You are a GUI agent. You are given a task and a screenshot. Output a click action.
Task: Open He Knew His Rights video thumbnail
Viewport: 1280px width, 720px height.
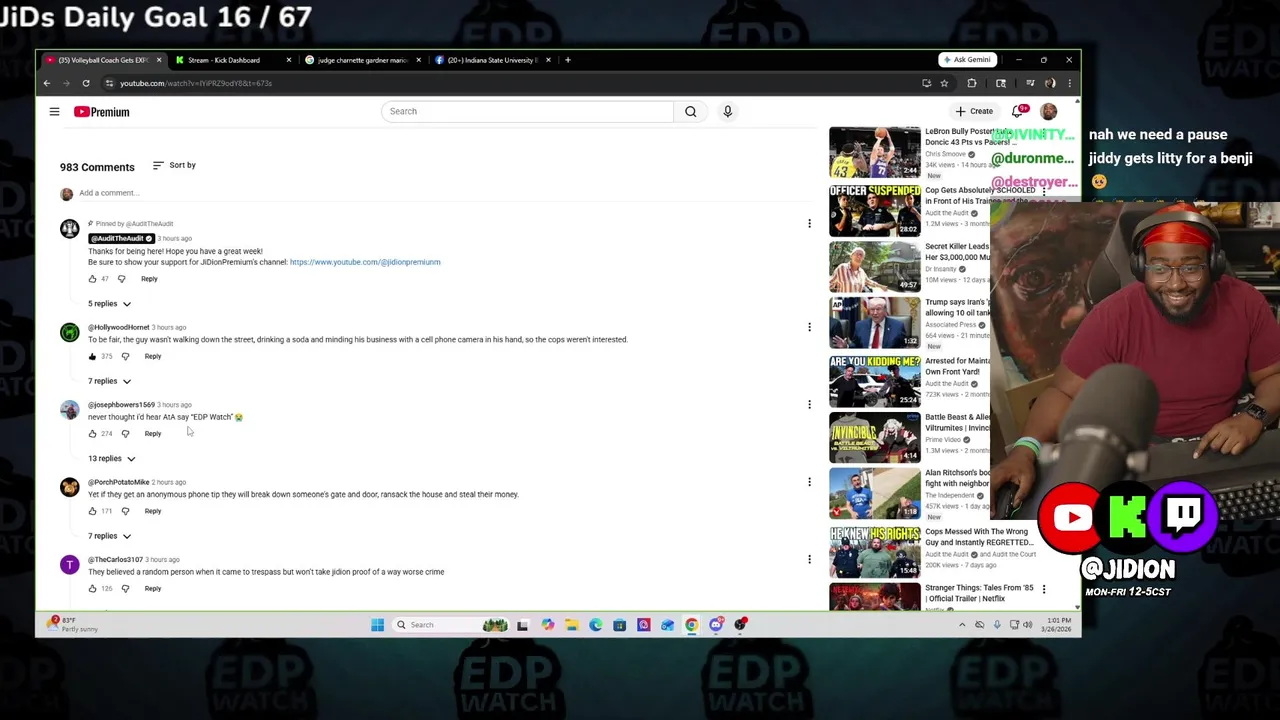[874, 552]
